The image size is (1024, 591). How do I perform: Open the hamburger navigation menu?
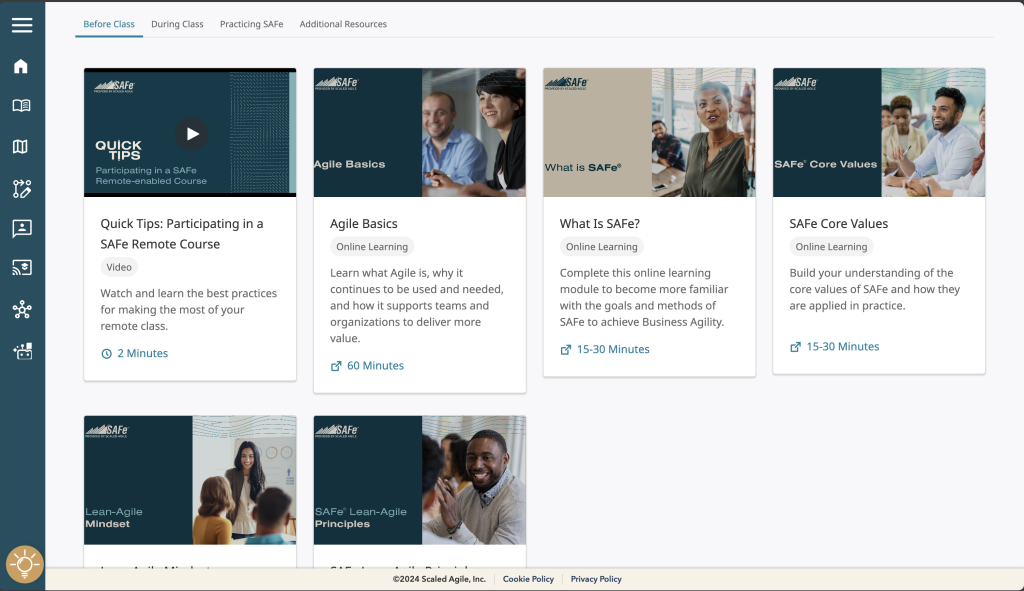(22, 25)
